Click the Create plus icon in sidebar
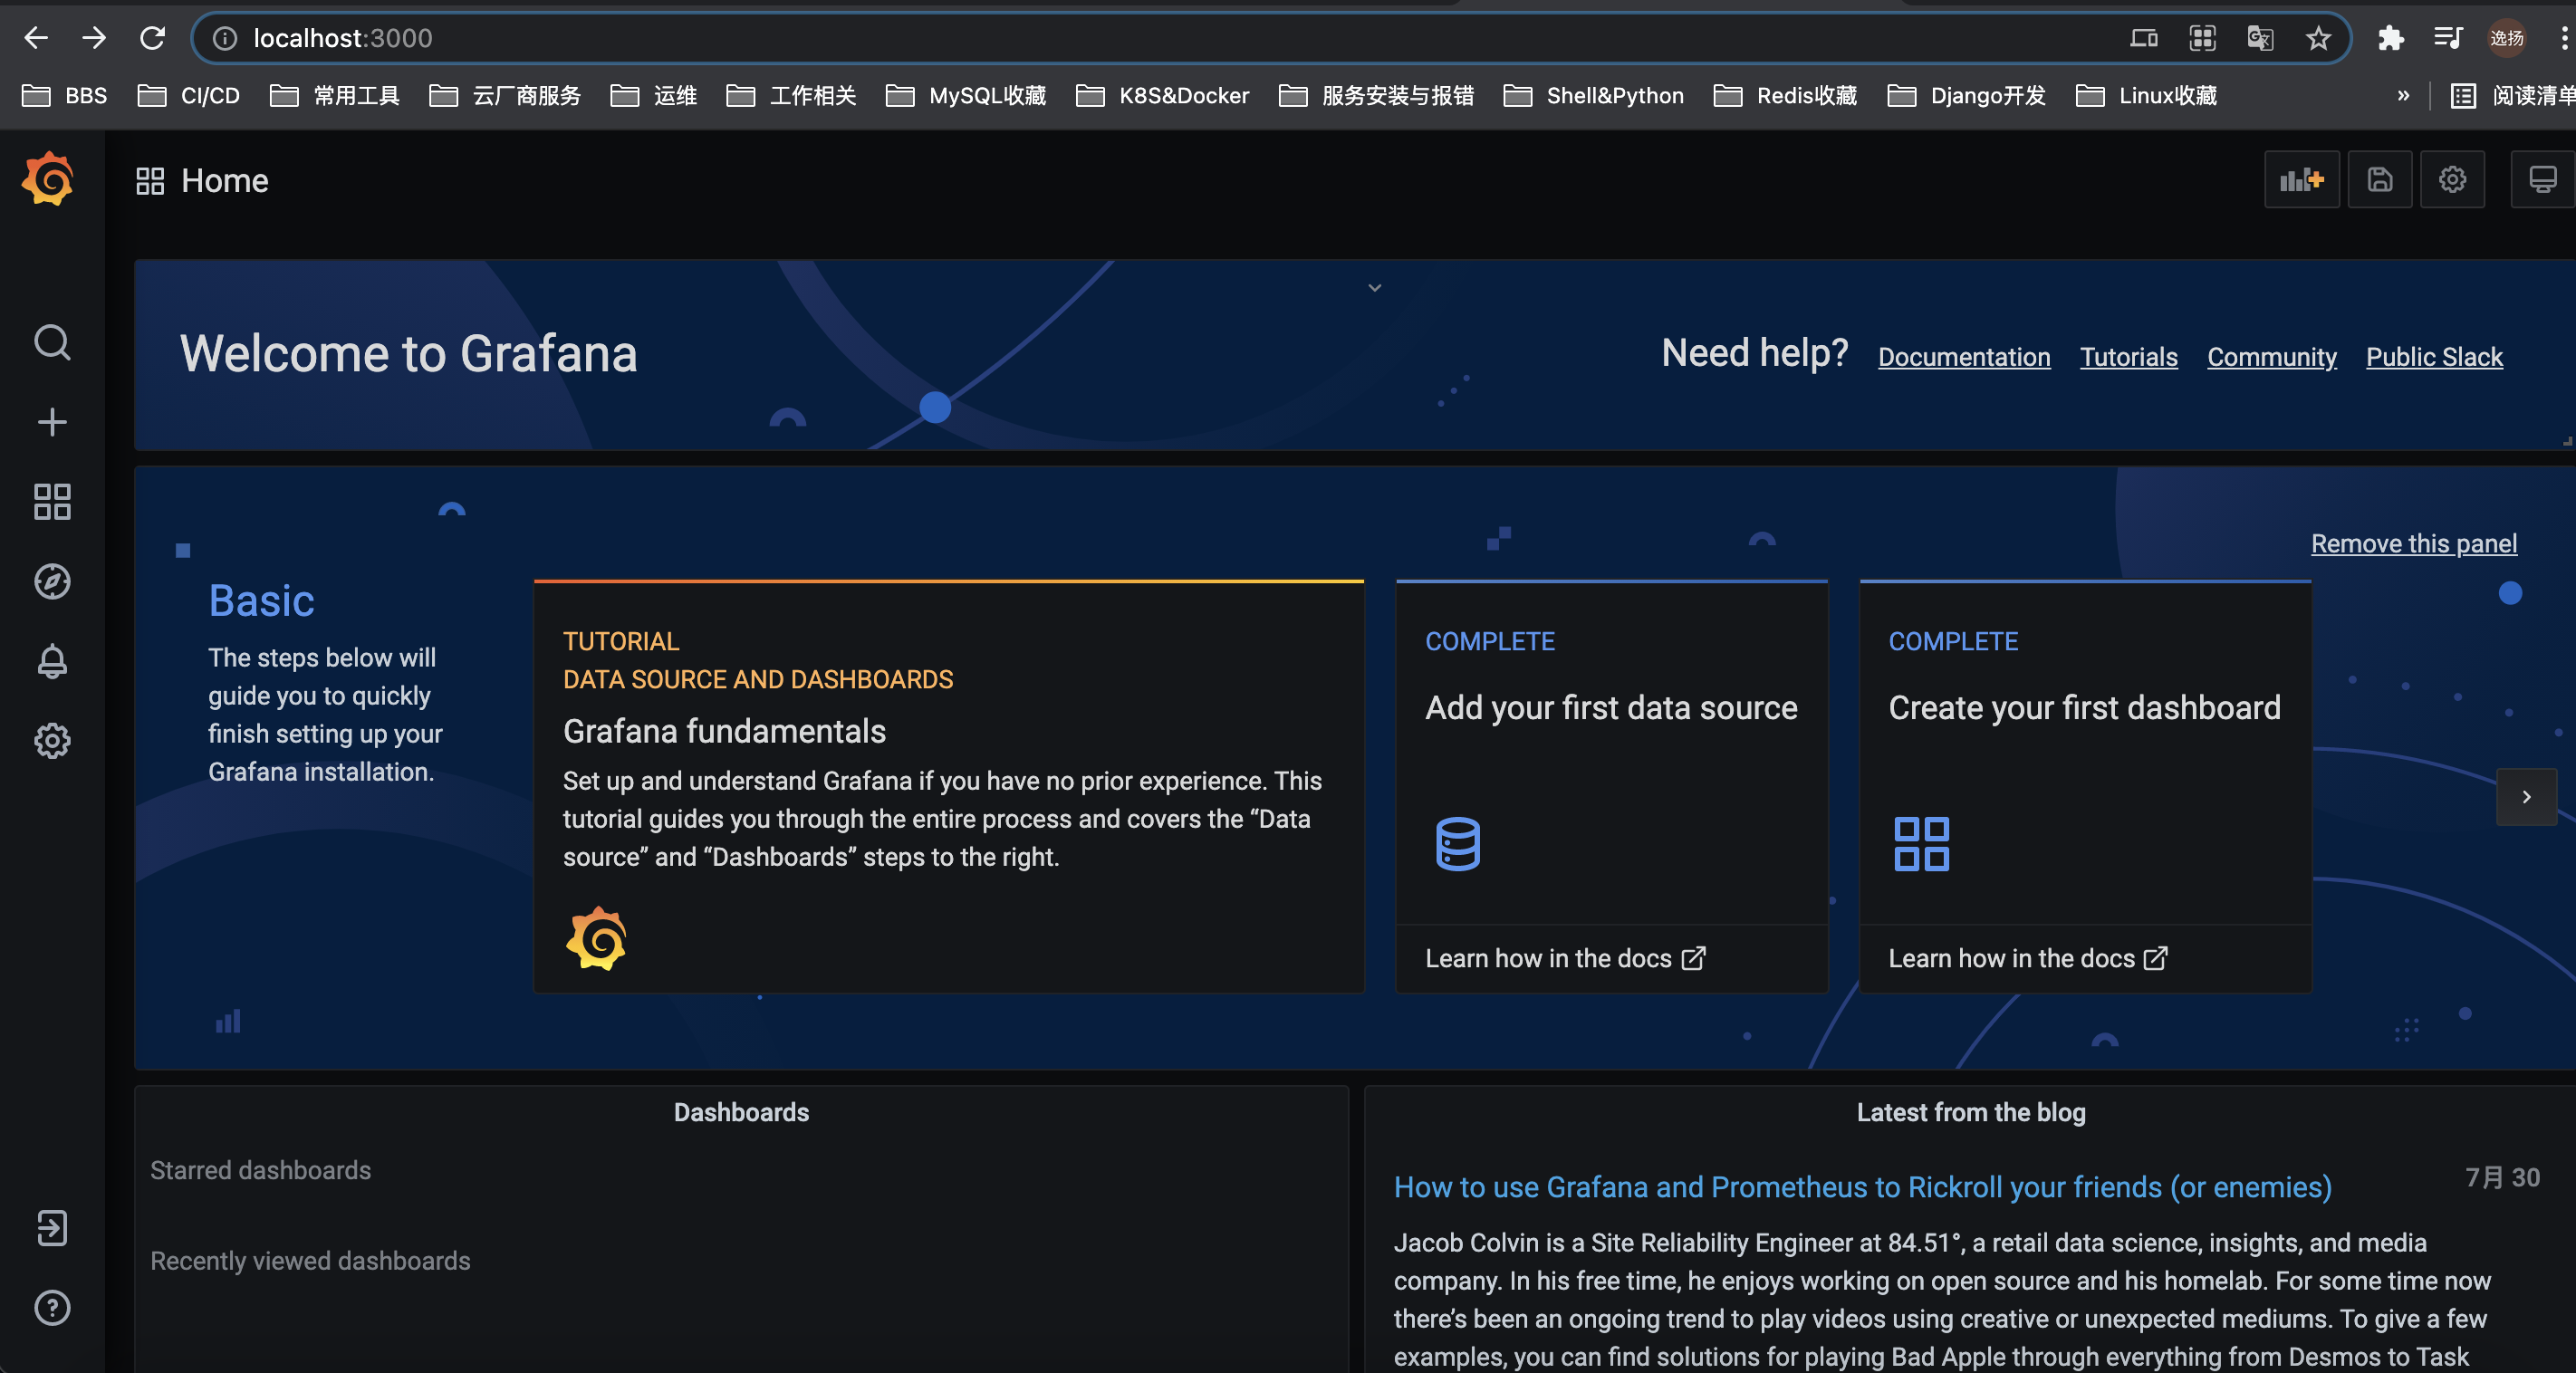 tap(52, 422)
